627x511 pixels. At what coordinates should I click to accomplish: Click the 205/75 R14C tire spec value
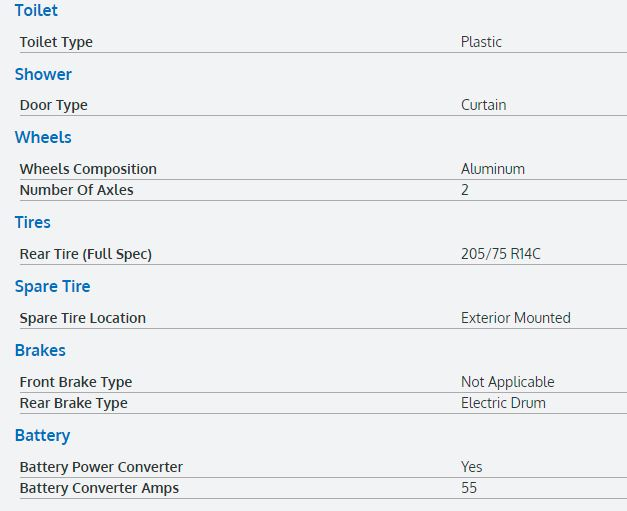(x=500, y=255)
